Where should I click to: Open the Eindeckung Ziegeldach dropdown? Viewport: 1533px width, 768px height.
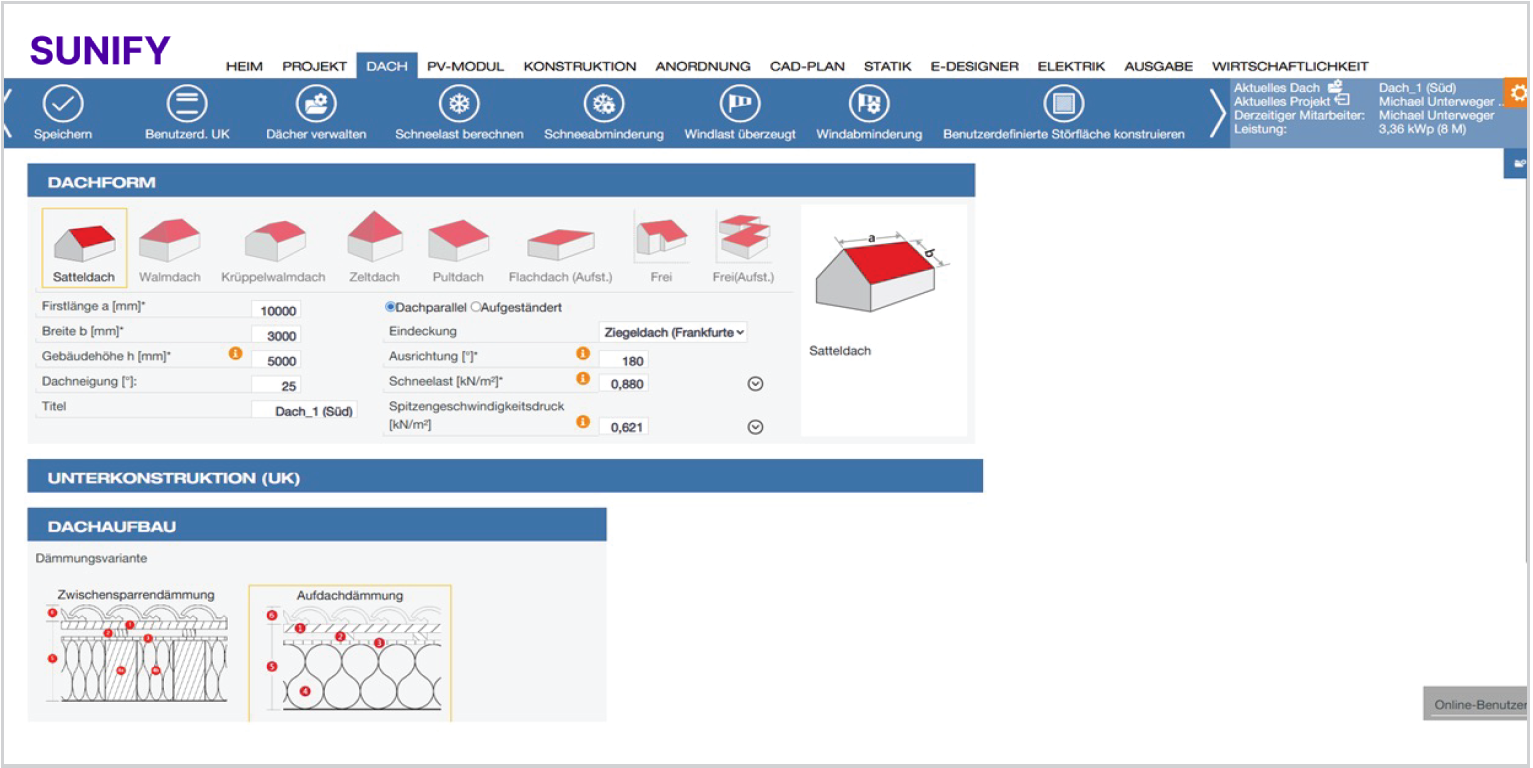tap(674, 332)
